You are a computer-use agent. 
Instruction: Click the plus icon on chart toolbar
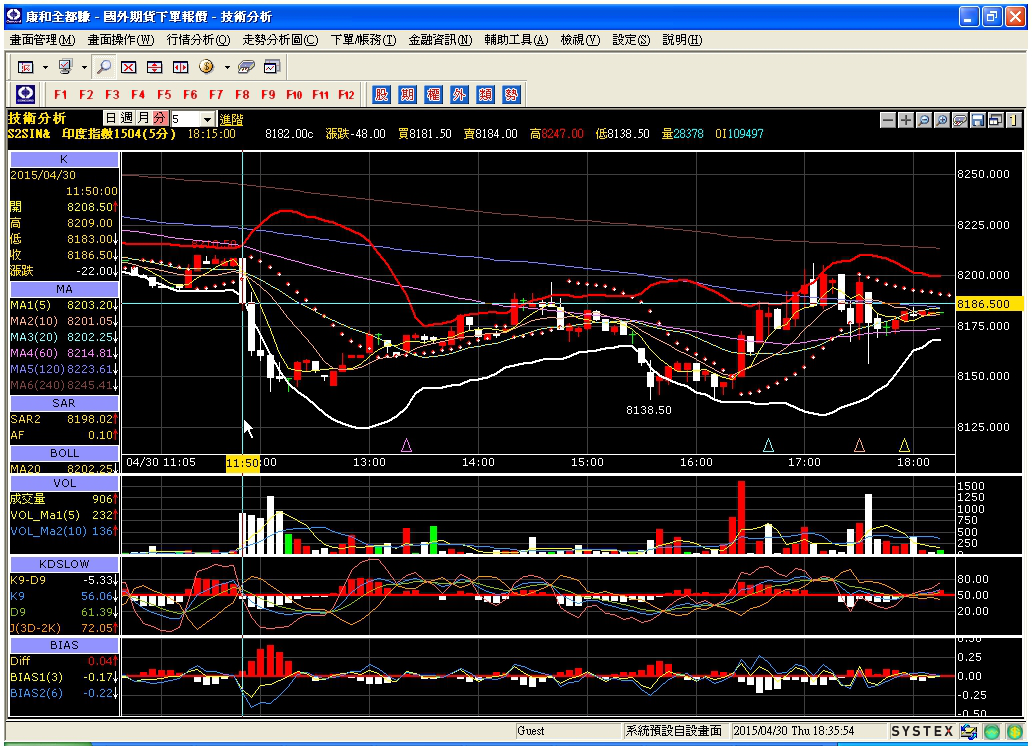906,120
